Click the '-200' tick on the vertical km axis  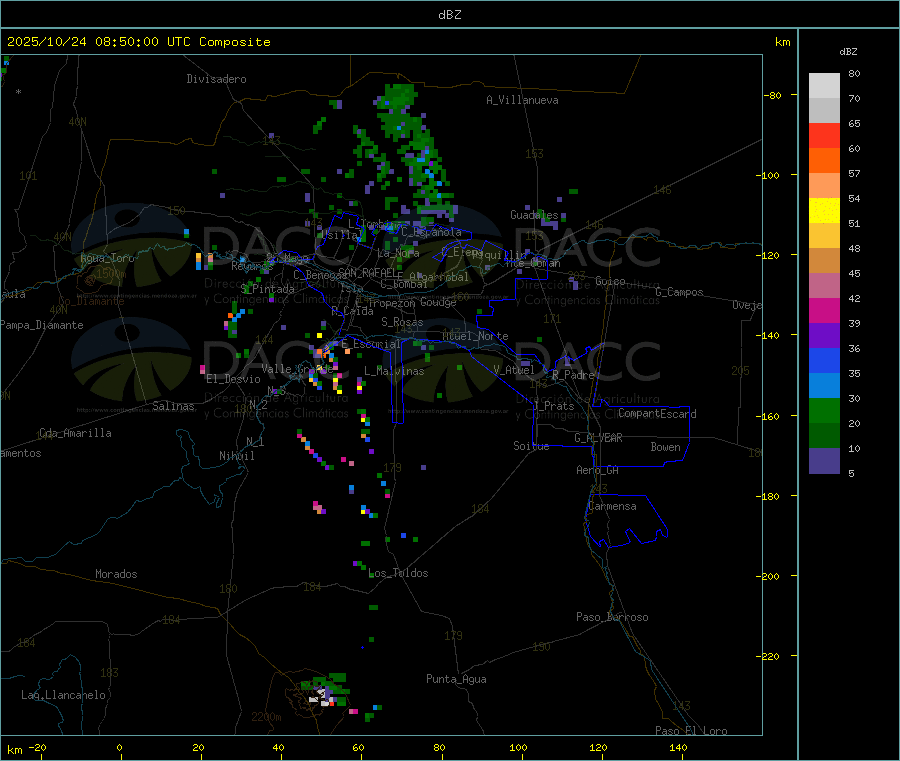point(768,576)
